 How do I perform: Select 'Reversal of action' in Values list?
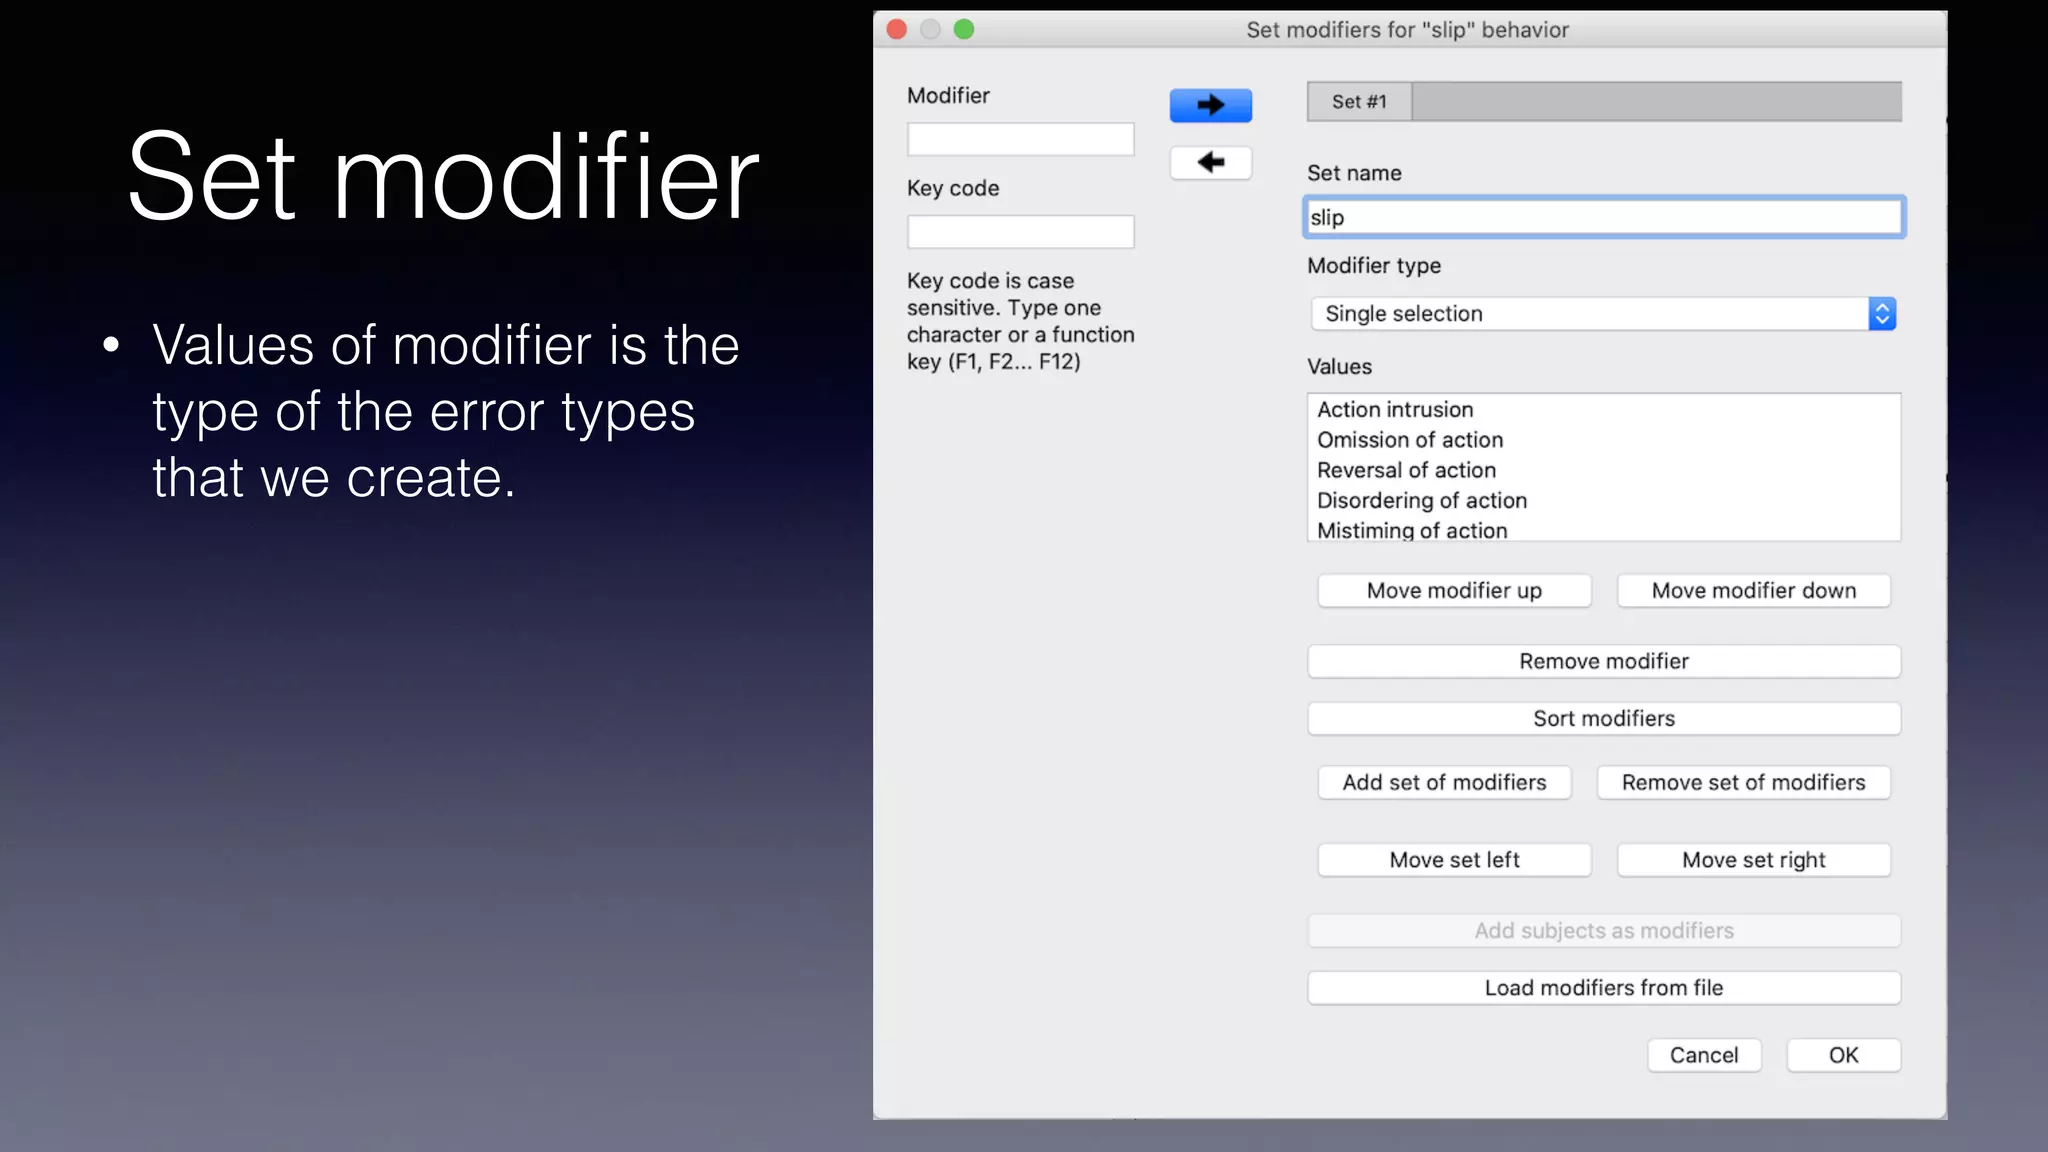(1603, 470)
